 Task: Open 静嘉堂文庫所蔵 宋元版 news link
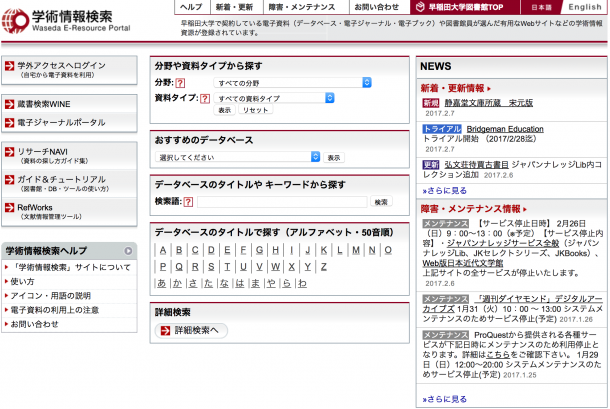click(x=489, y=103)
